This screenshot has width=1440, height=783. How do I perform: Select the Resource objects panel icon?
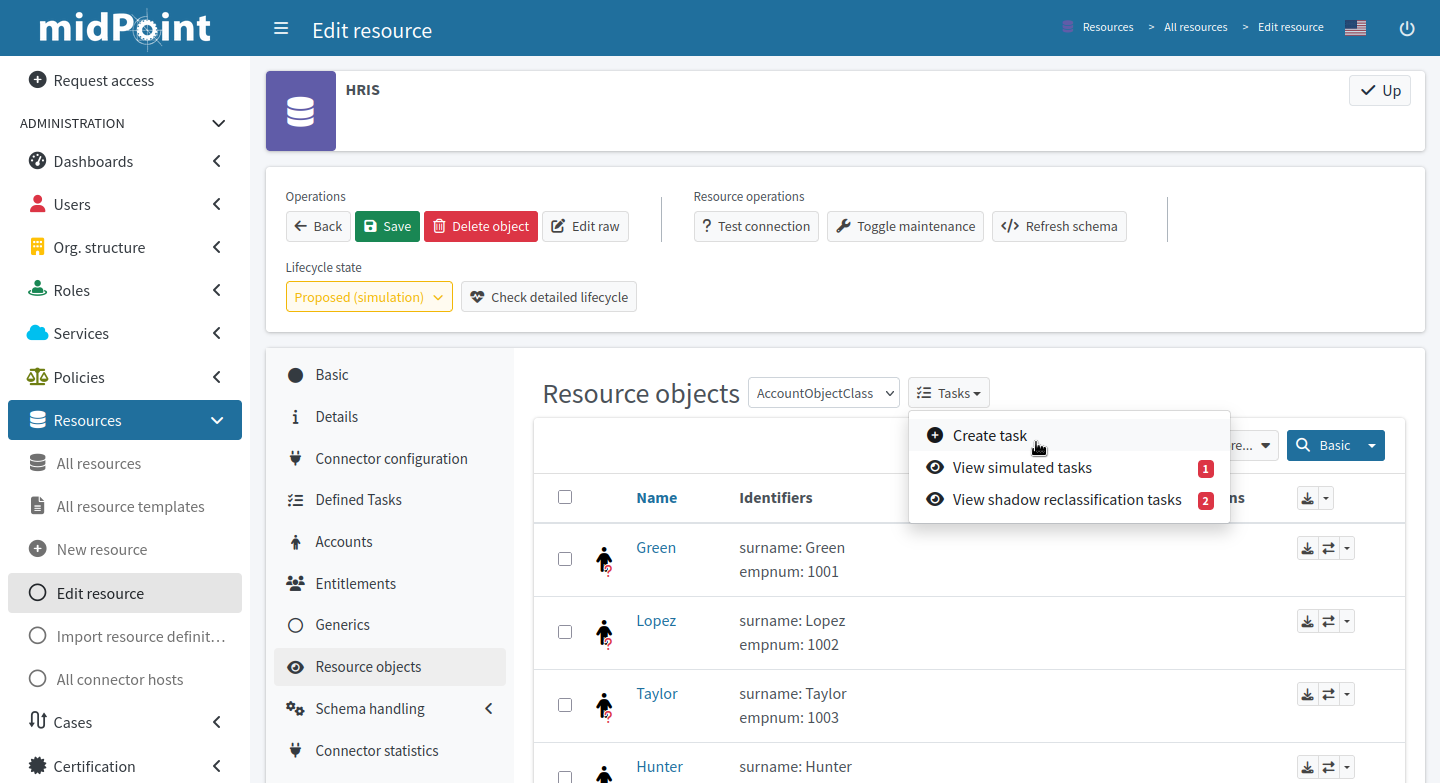pyautogui.click(x=296, y=666)
